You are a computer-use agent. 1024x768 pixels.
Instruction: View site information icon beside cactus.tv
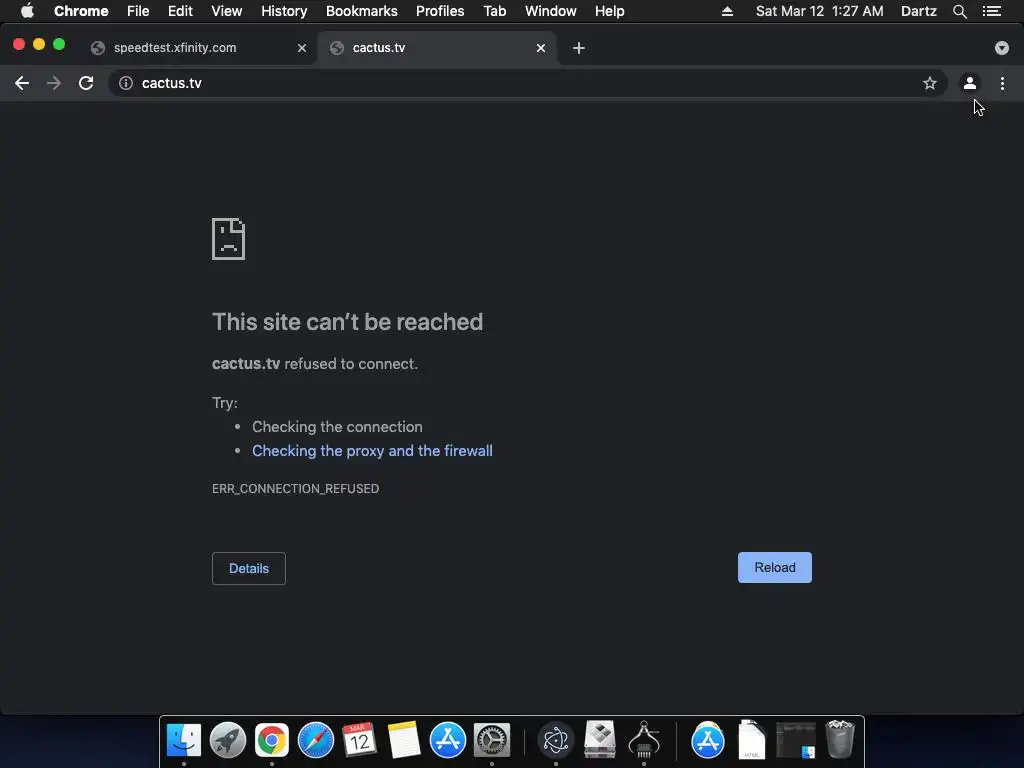(126, 83)
